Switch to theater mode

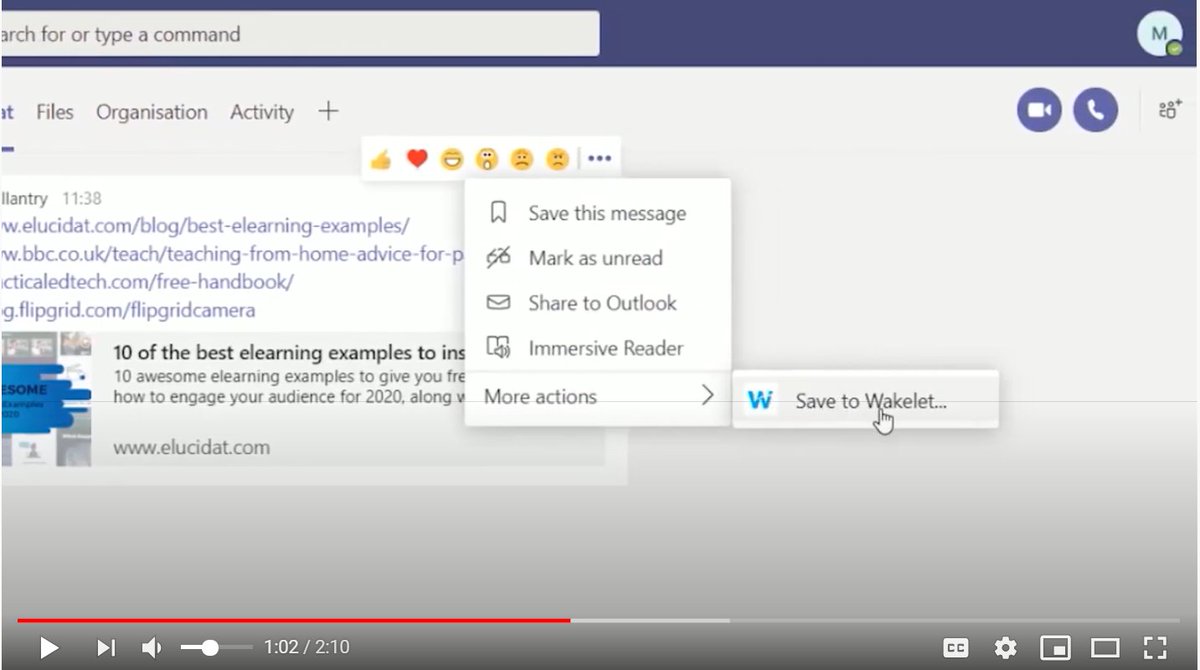pos(1105,648)
